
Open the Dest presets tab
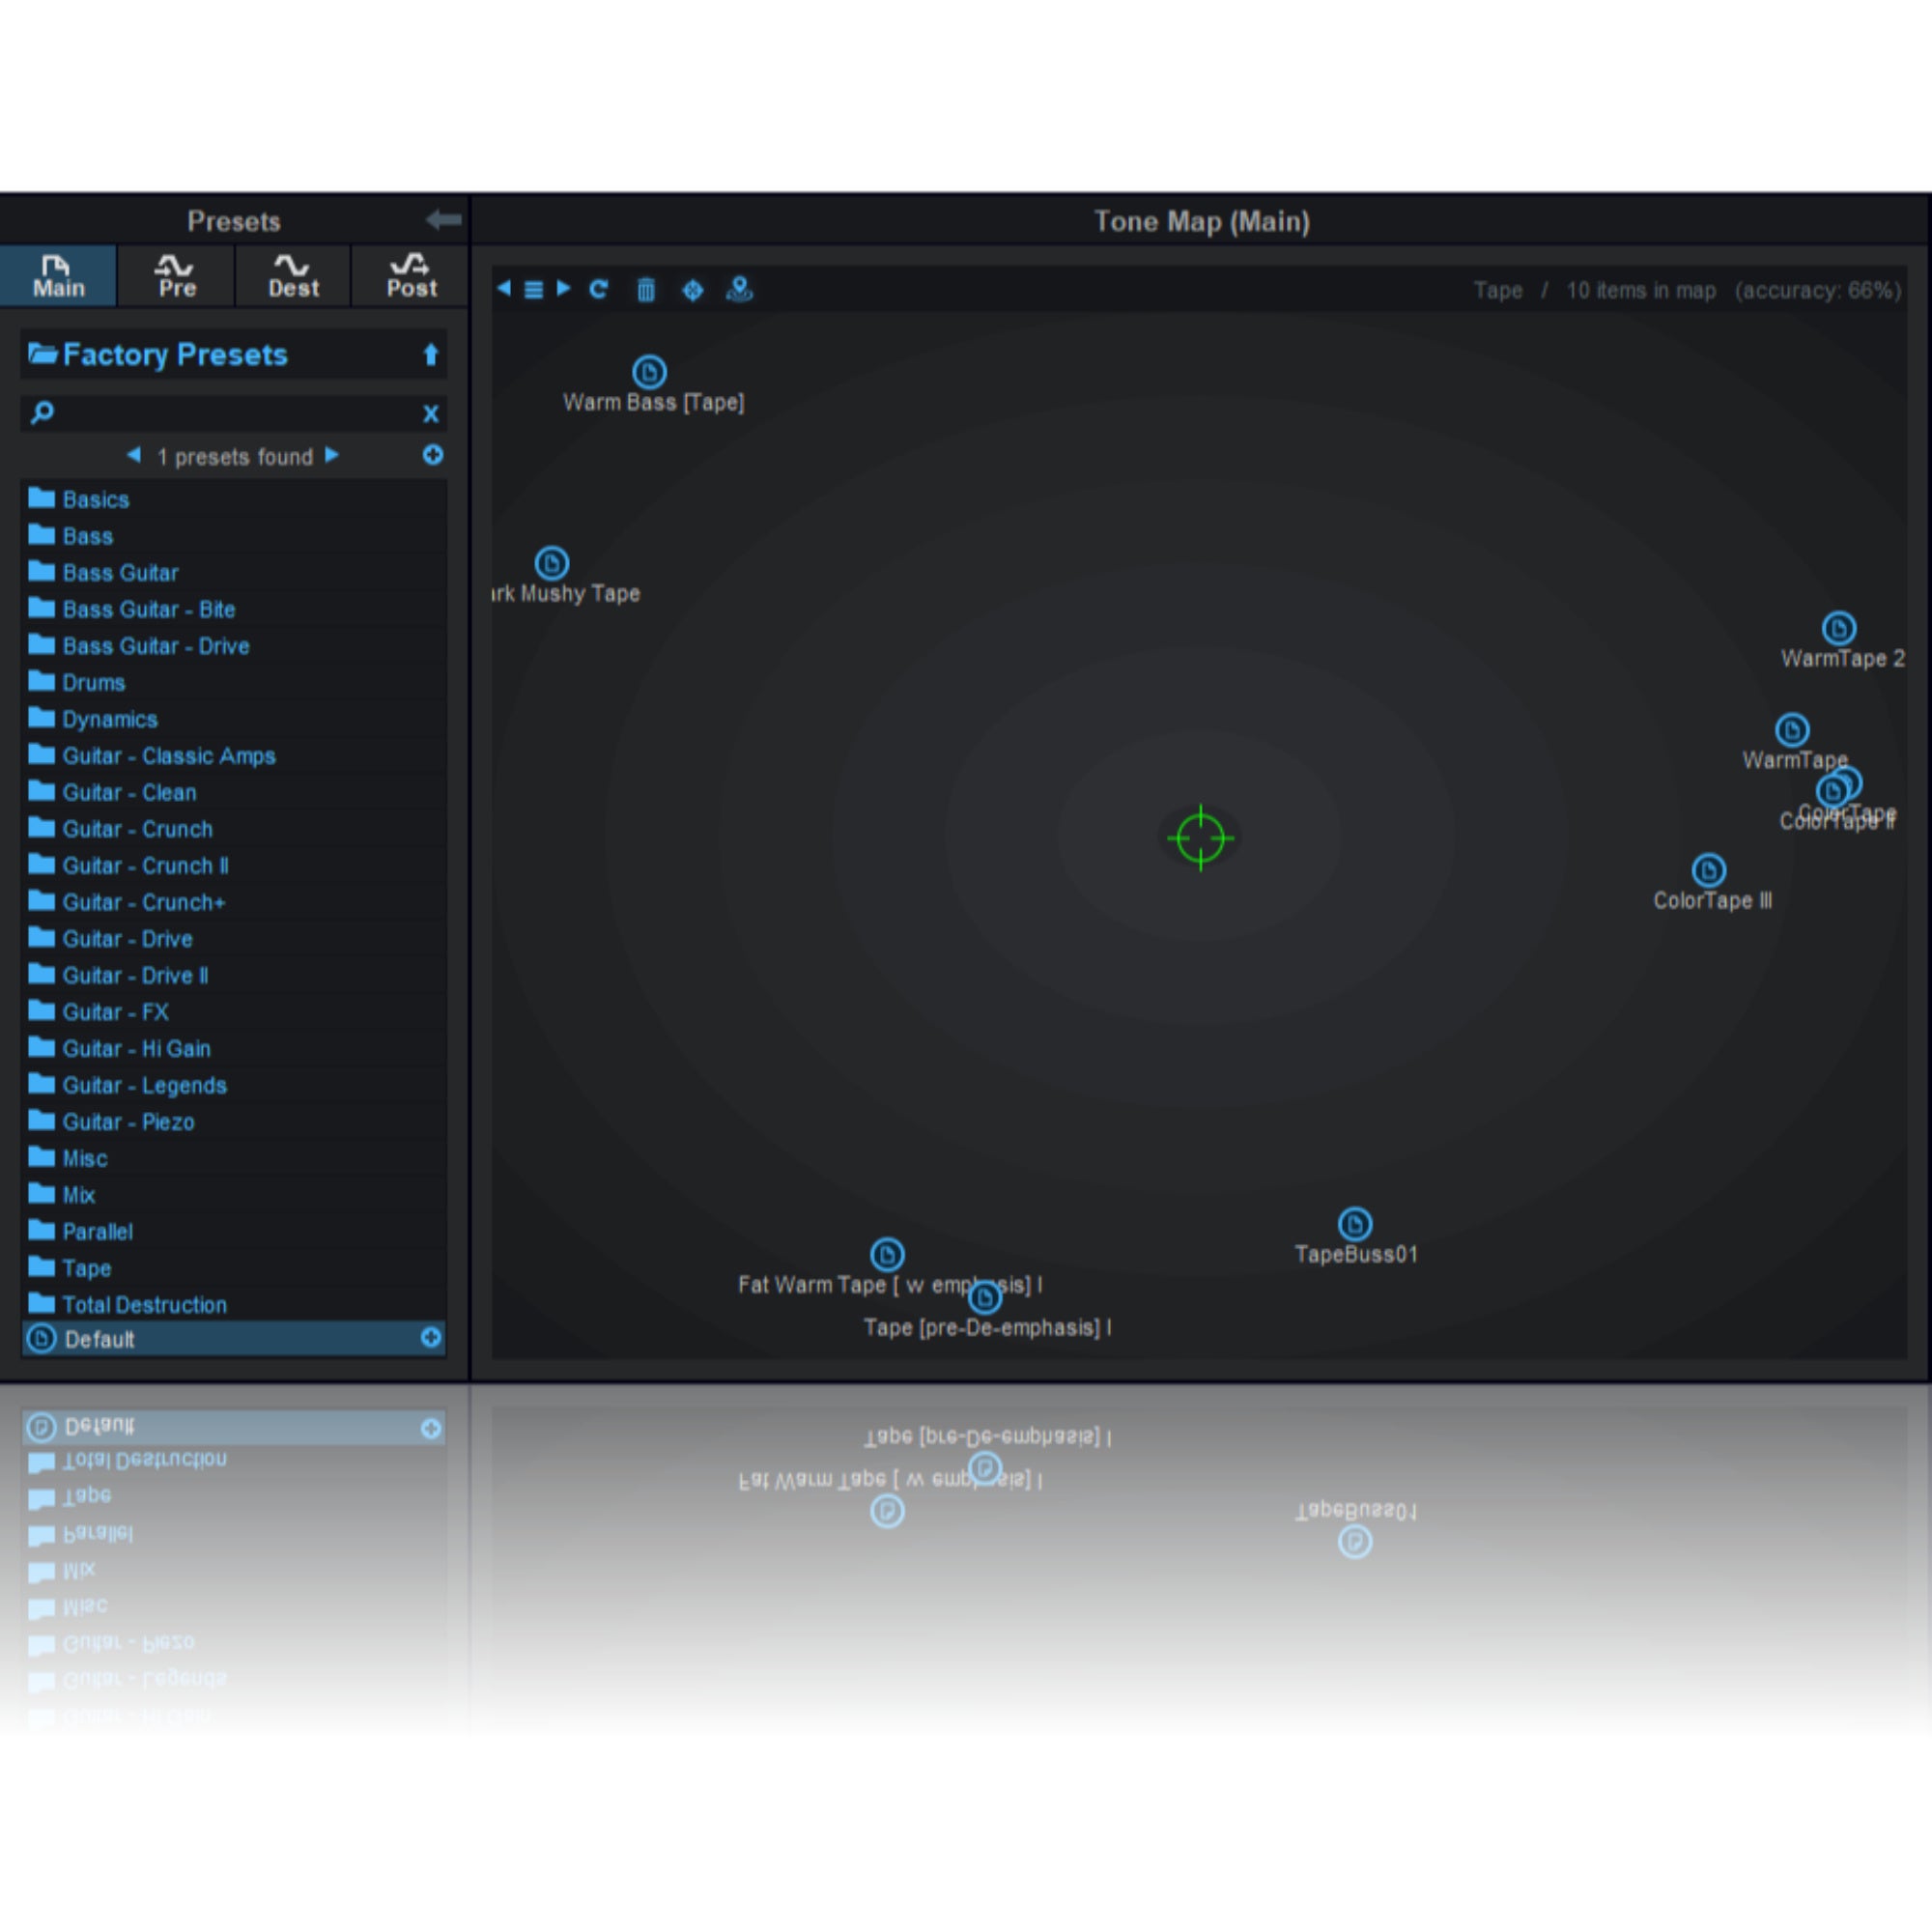[293, 276]
